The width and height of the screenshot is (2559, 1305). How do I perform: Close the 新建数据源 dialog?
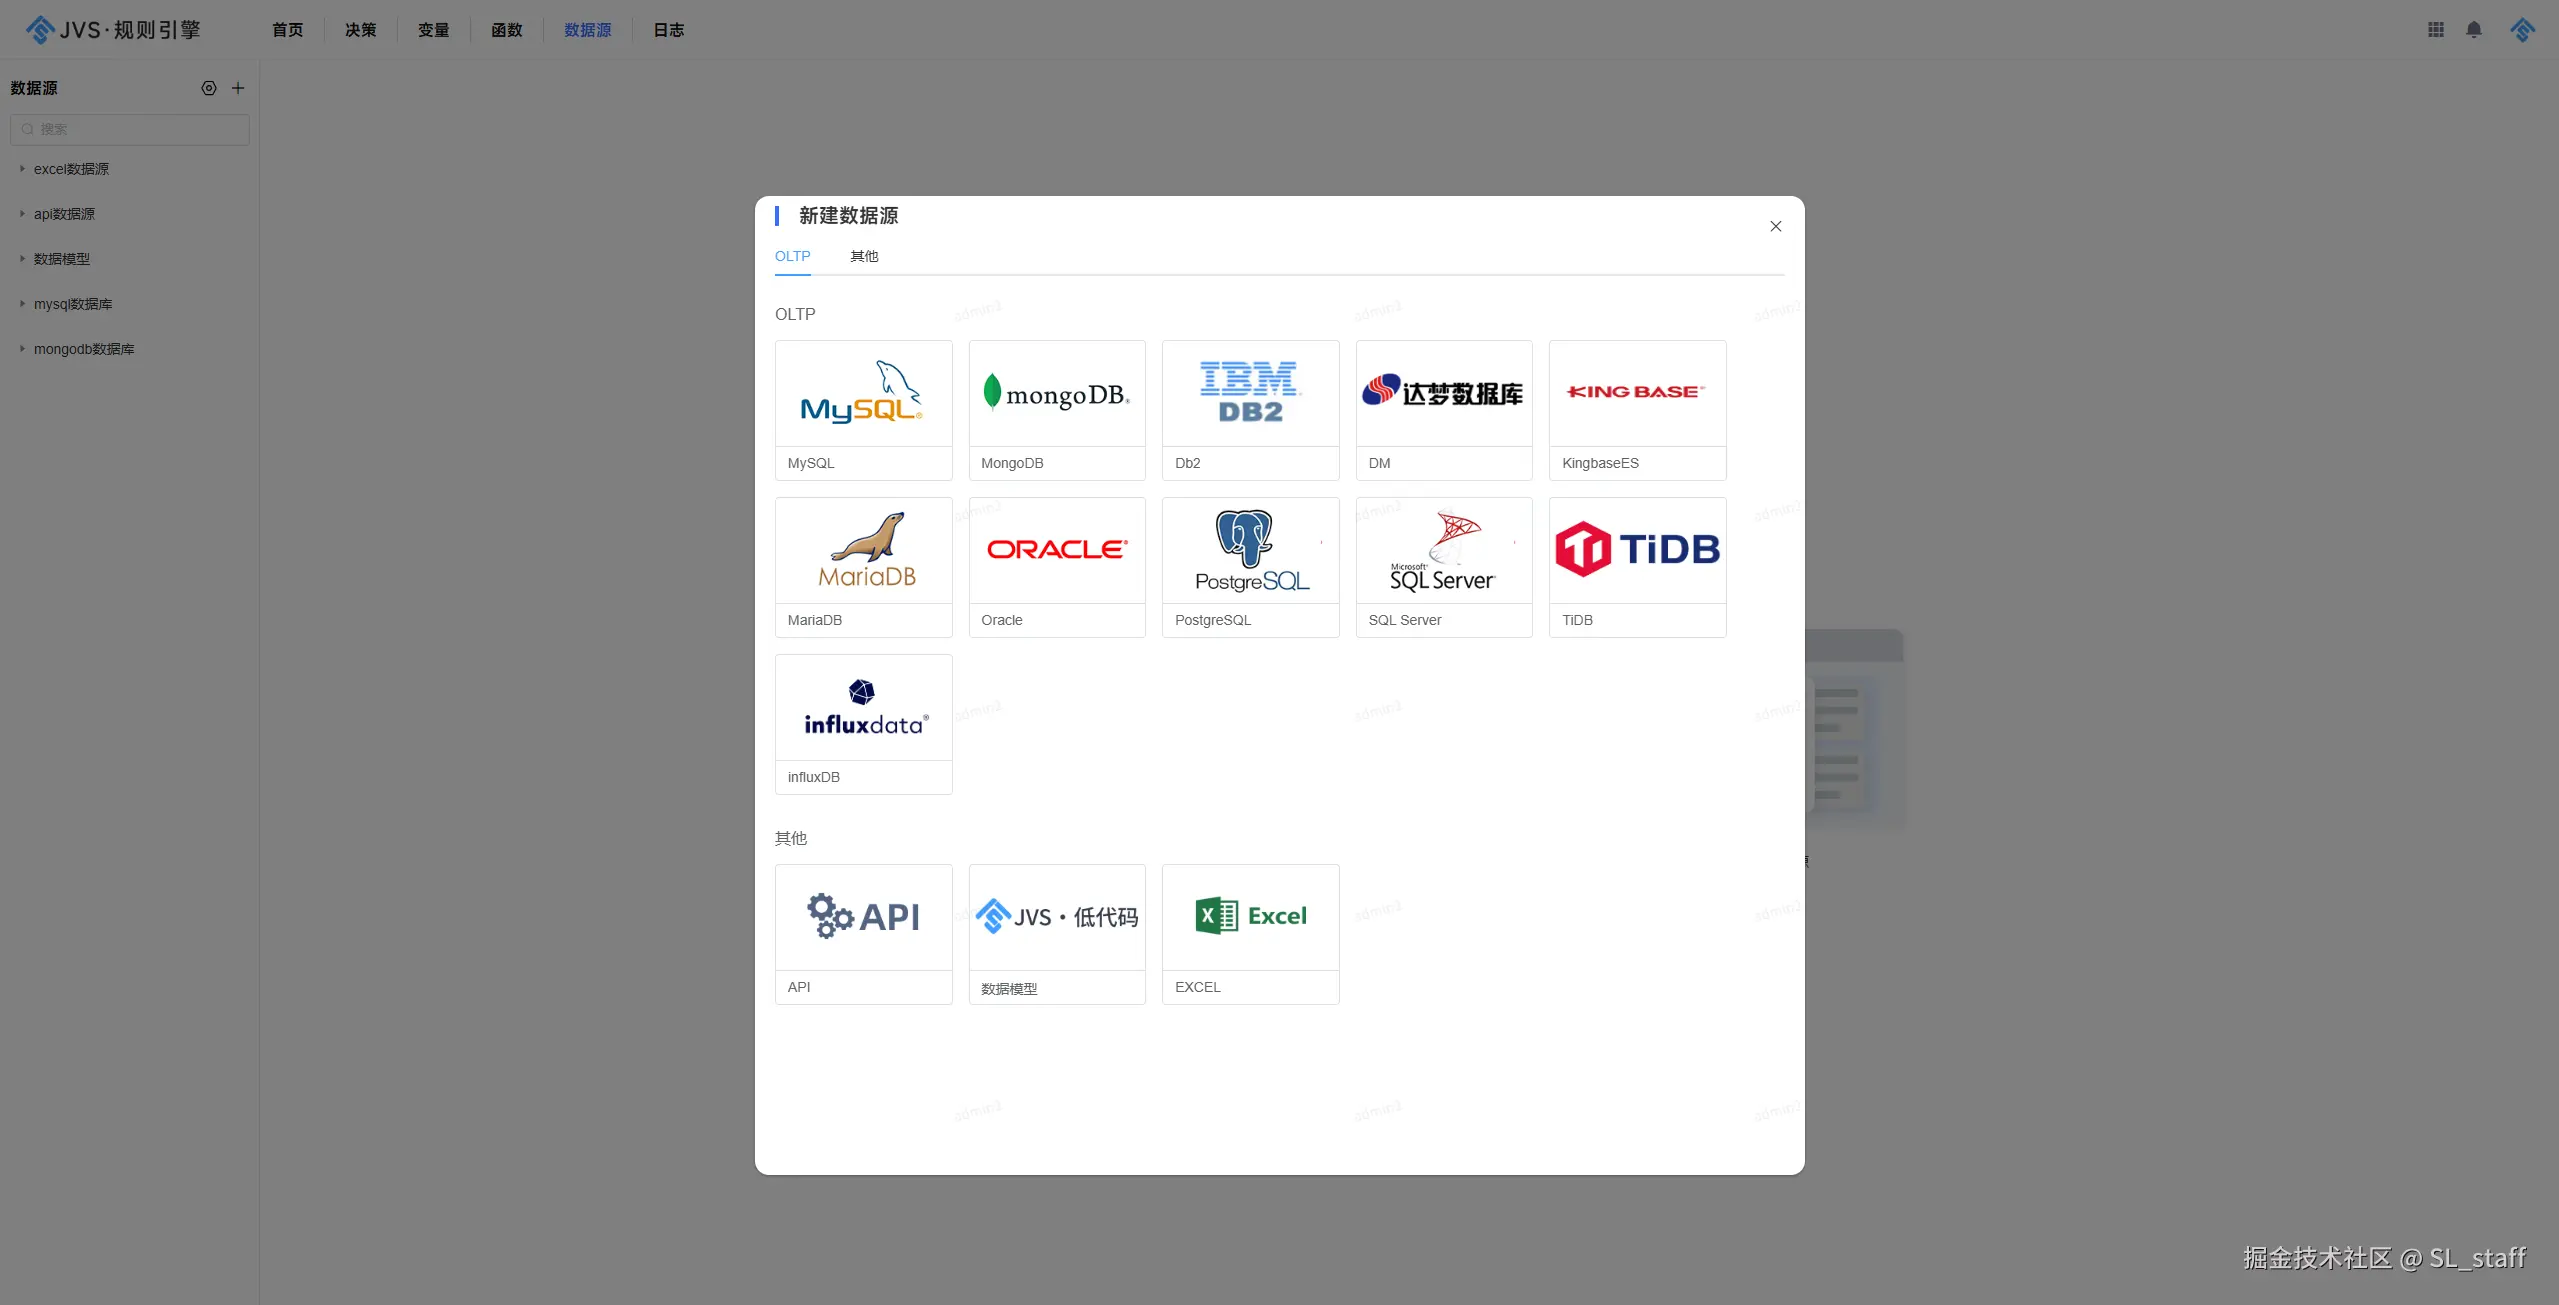[x=1775, y=226]
